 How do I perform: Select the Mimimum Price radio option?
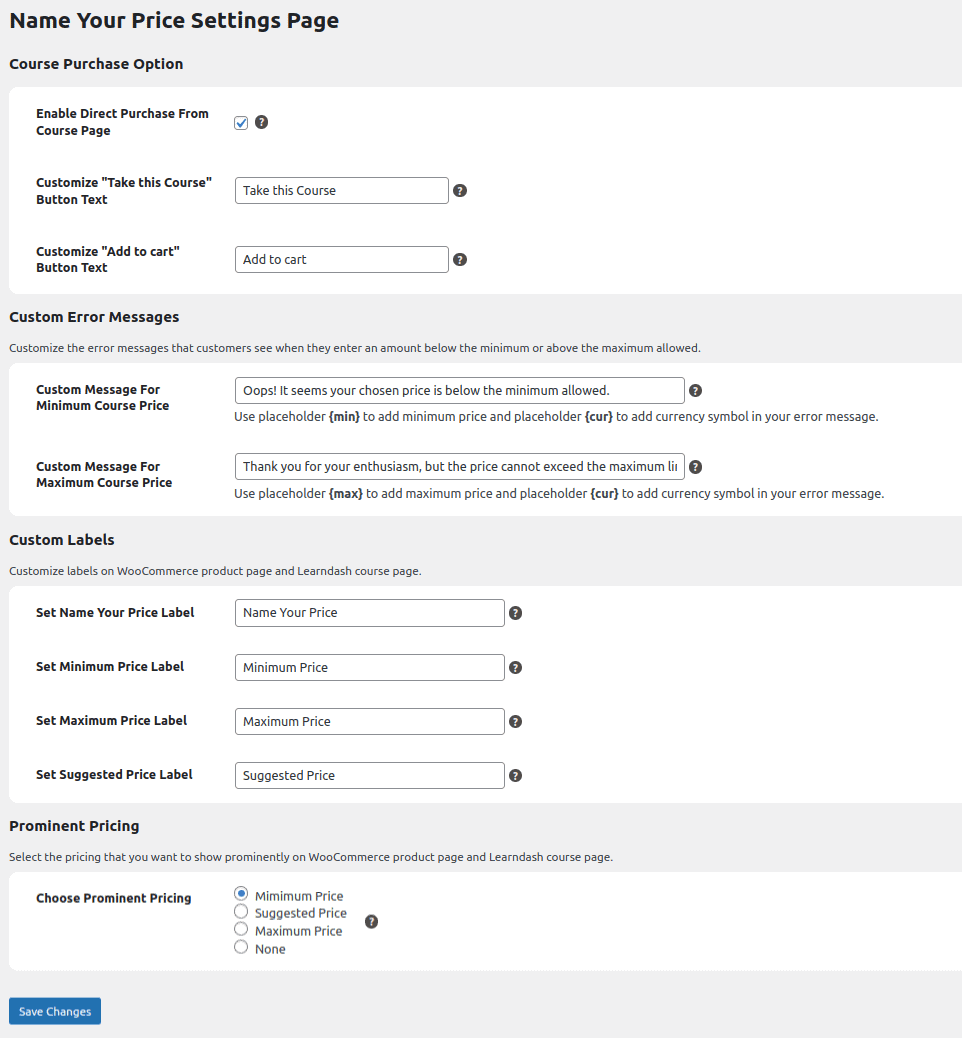point(241,894)
